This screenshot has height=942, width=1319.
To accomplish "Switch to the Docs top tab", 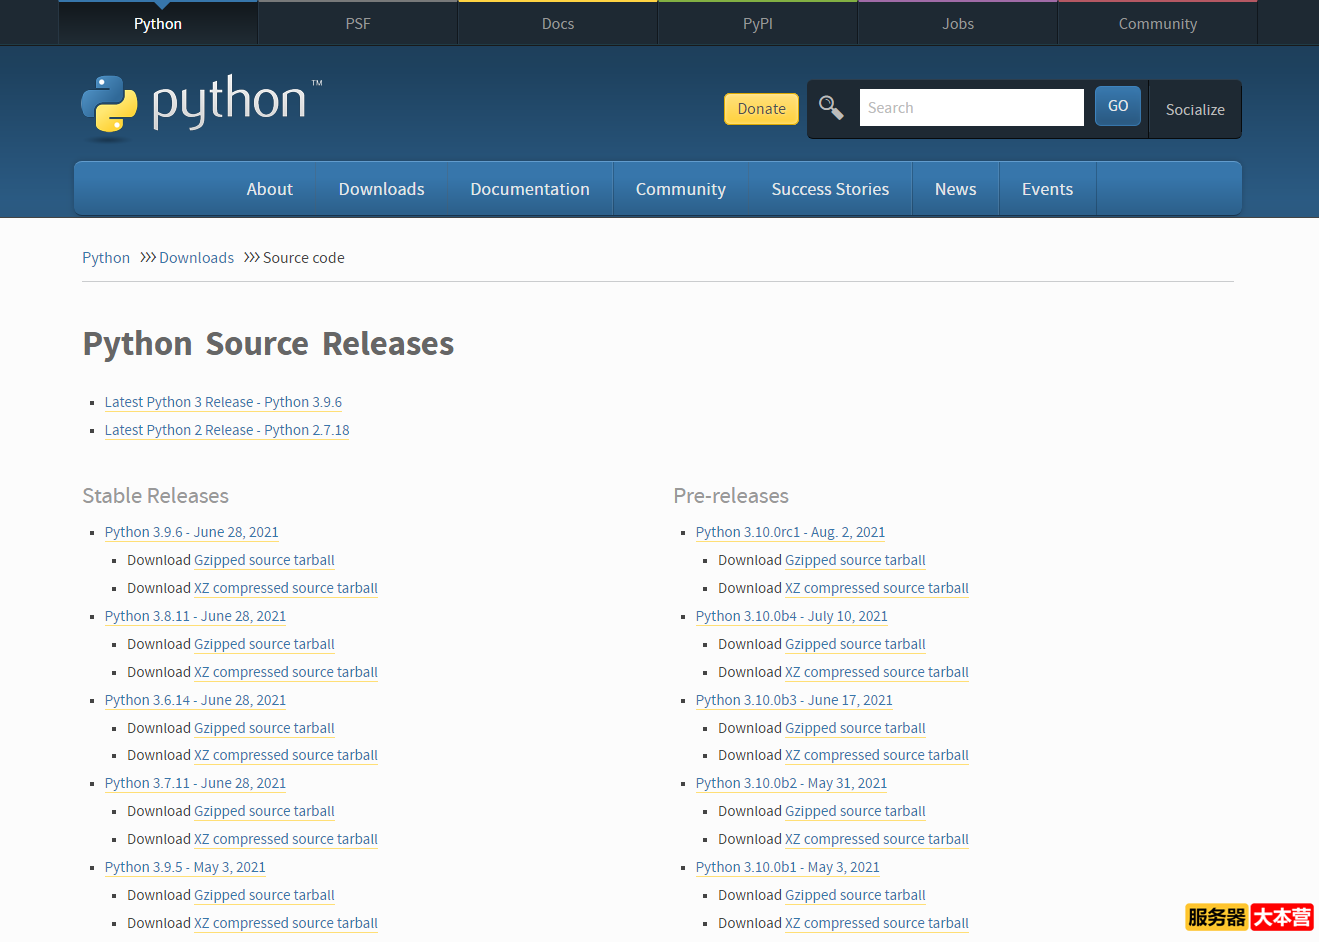I will [558, 23].
